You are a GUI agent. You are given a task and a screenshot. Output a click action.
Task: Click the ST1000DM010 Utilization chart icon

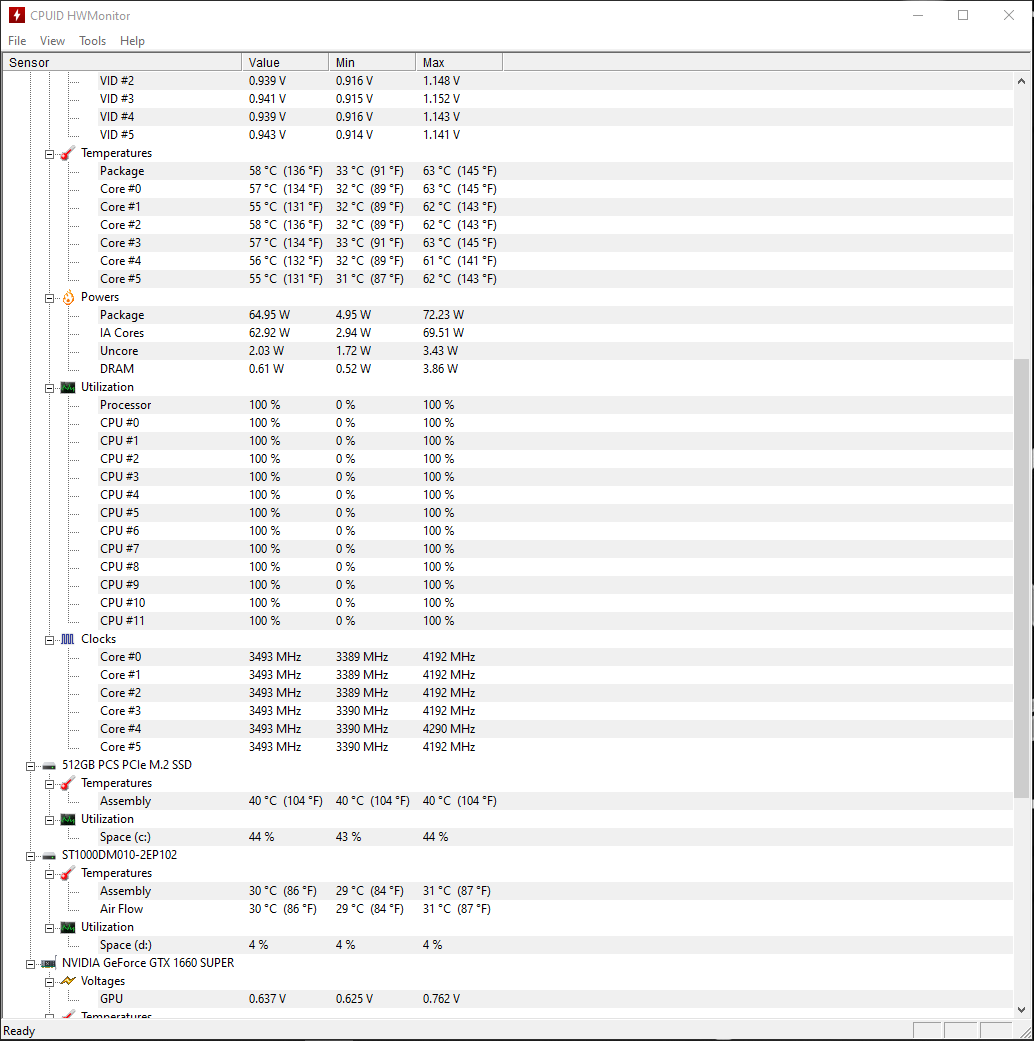coord(68,927)
